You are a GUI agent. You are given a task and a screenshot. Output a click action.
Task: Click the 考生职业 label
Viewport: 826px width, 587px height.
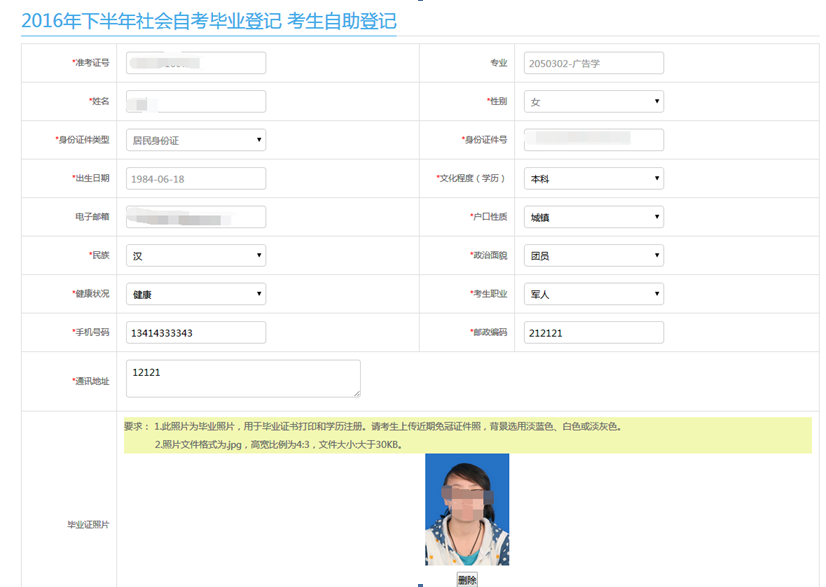(x=488, y=294)
